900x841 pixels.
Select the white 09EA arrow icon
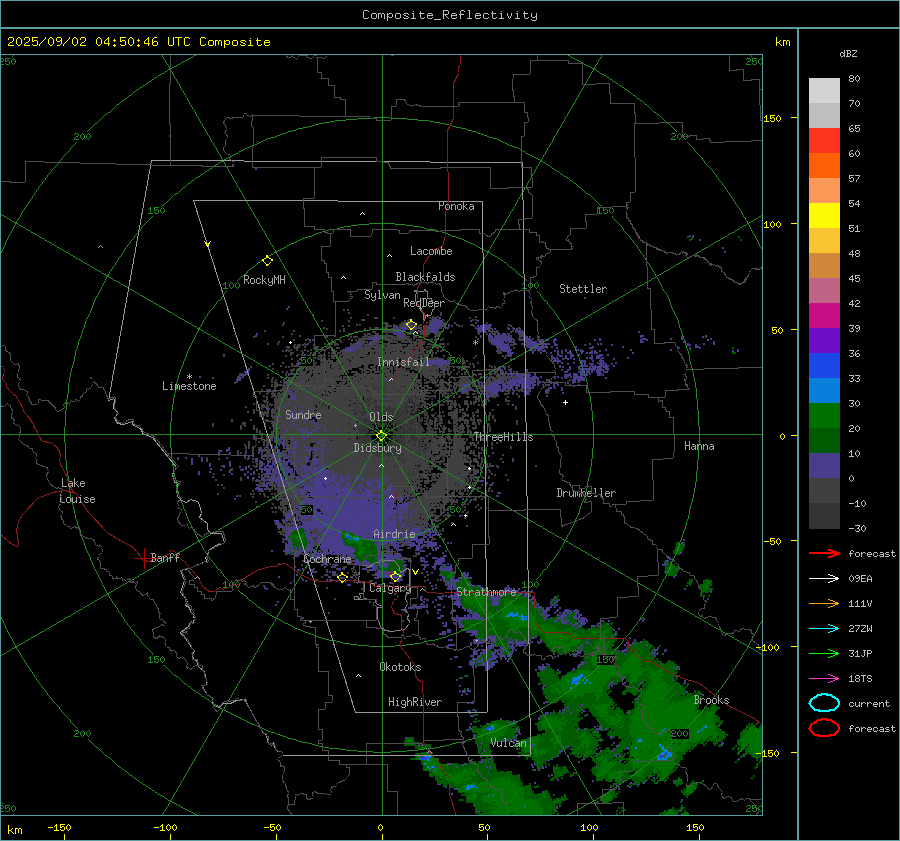click(824, 578)
